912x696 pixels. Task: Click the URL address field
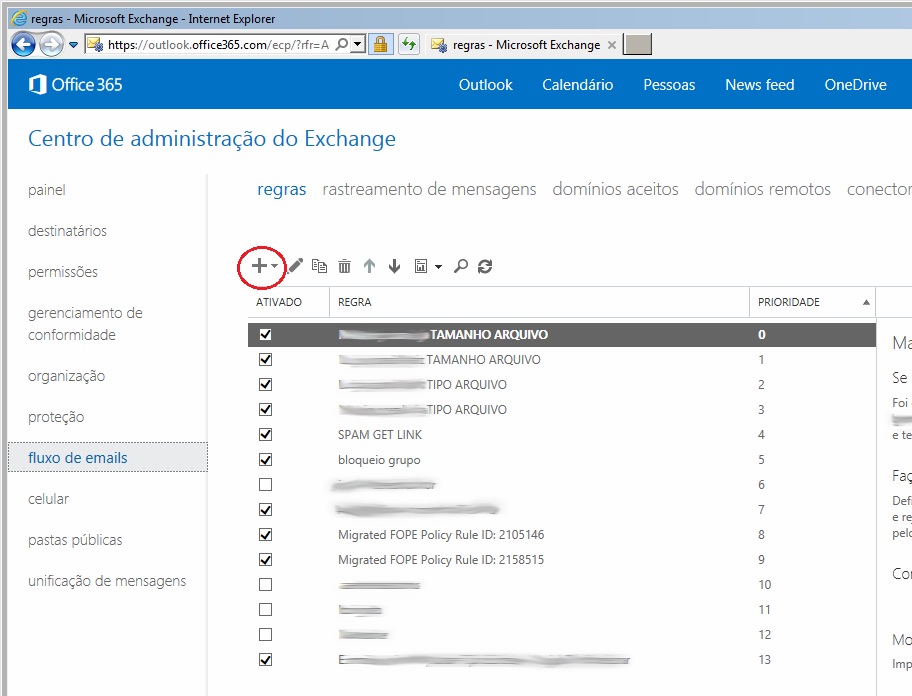click(218, 45)
